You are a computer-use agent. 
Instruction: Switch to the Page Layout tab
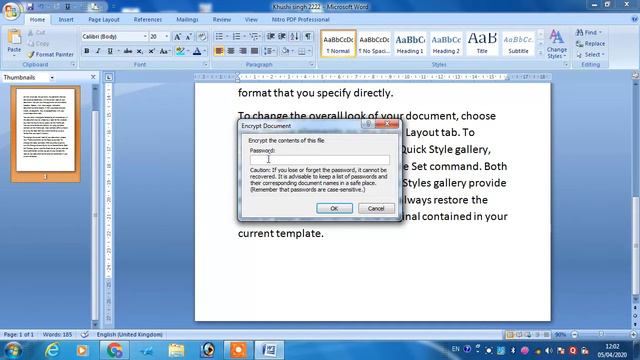click(104, 20)
